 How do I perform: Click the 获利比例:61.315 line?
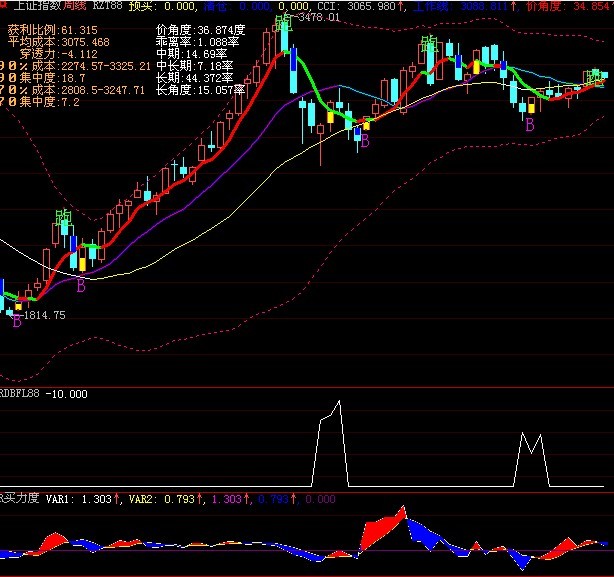[52, 30]
